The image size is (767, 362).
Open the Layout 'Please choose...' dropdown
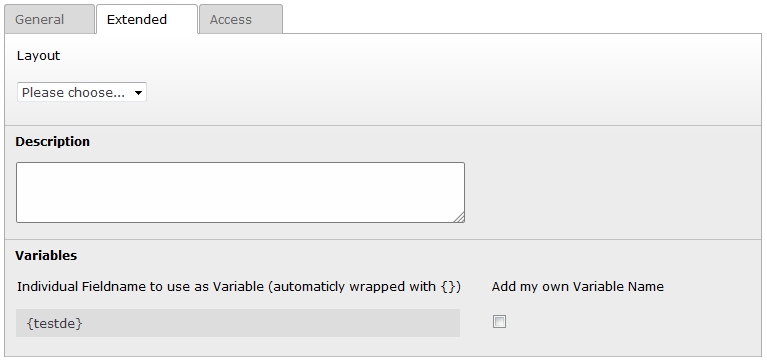pyautogui.click(x=82, y=92)
